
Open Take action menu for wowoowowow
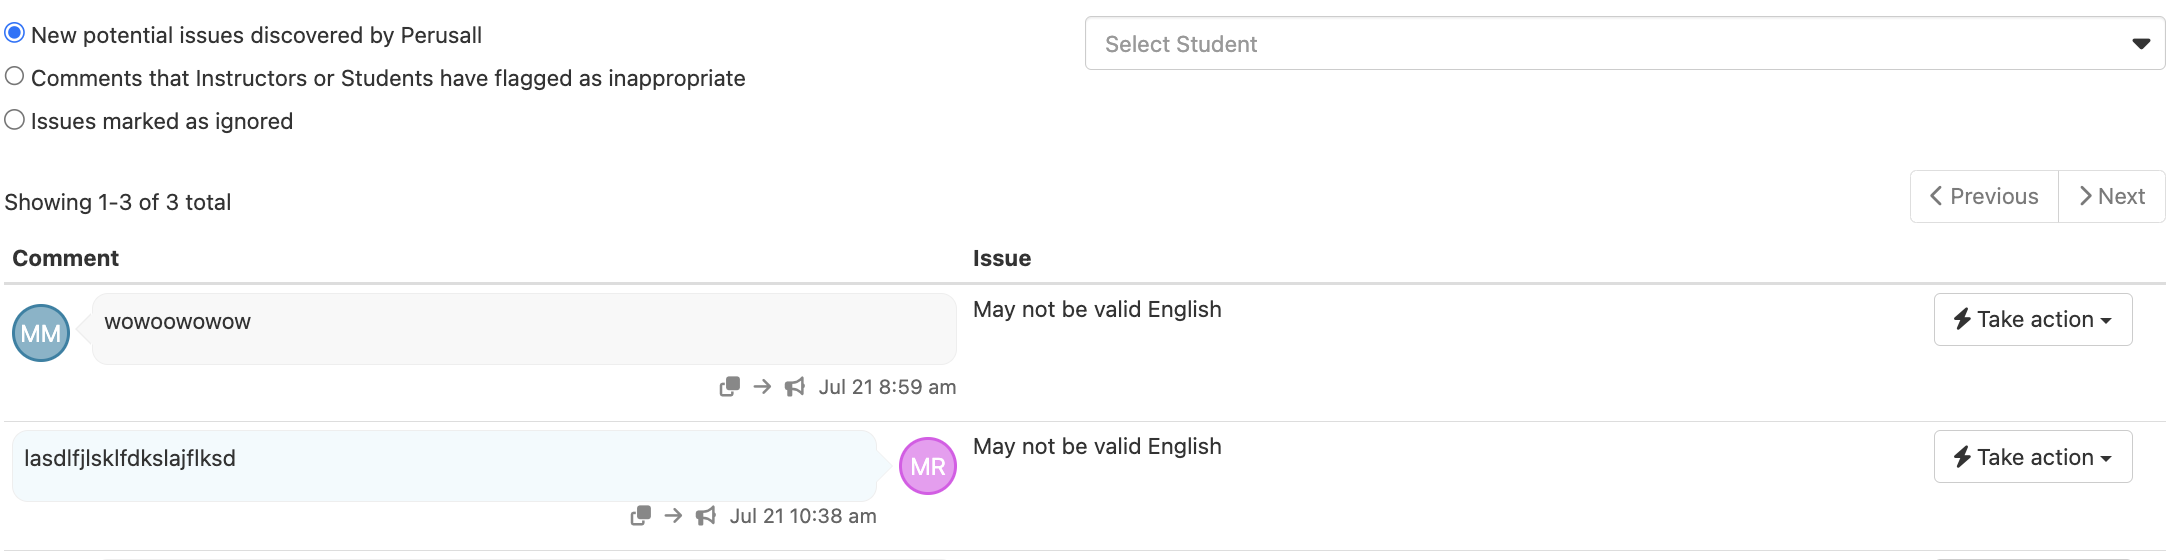pos(2032,320)
